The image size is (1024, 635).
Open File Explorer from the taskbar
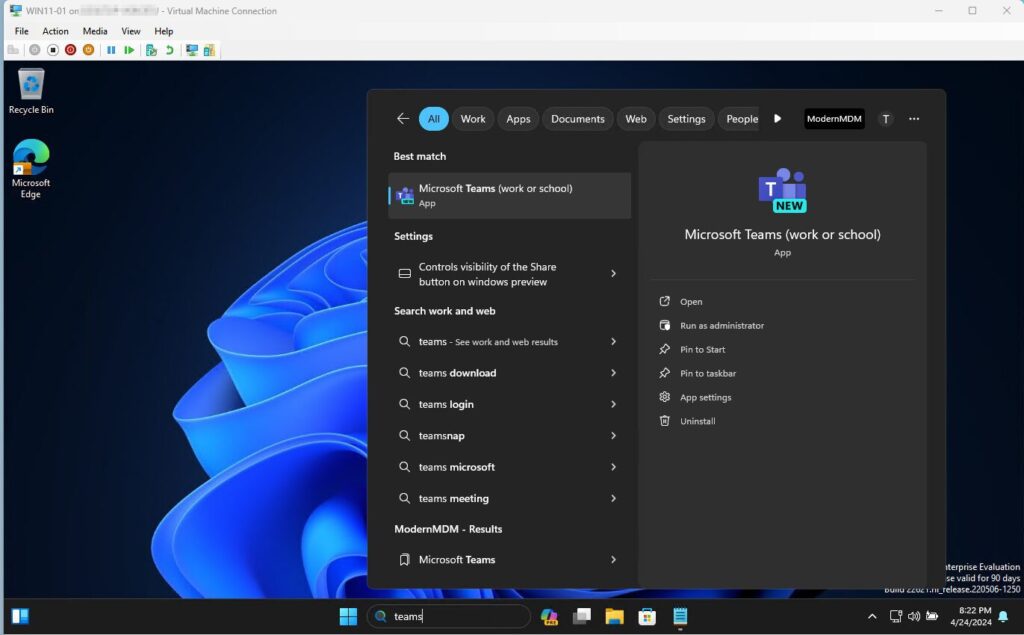point(614,616)
